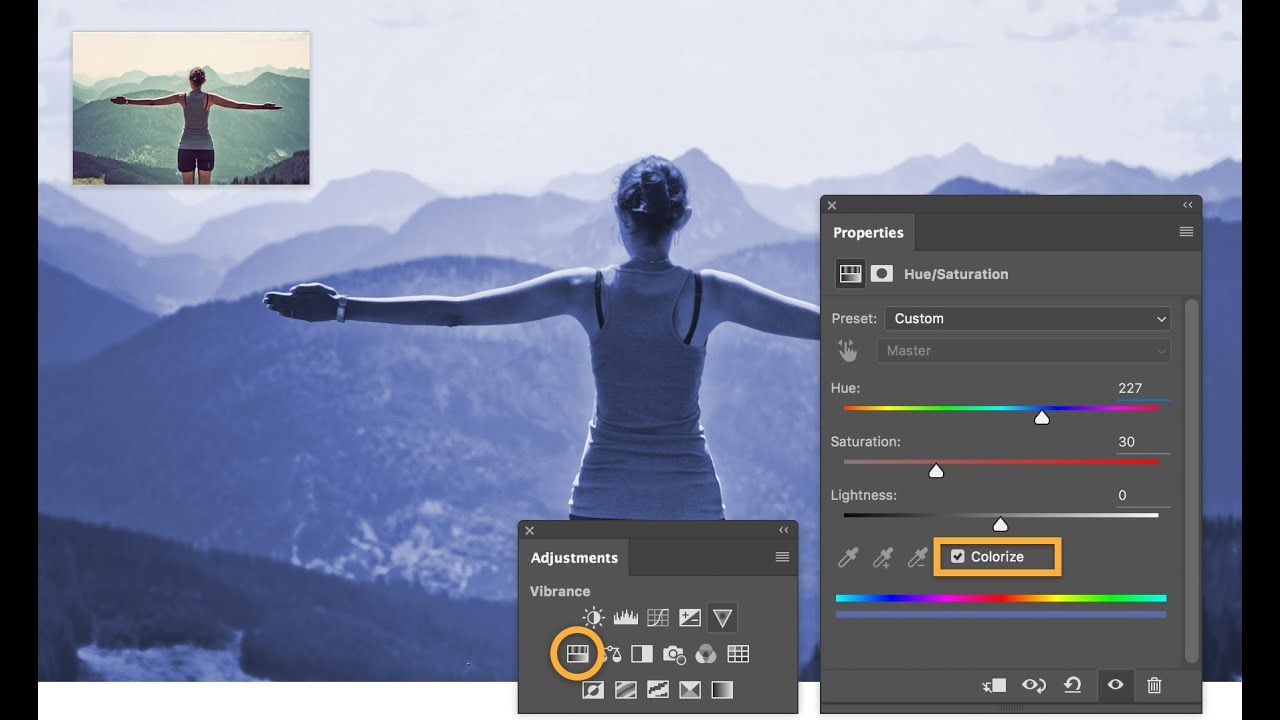Uncheck the Colorize checkbox

[957, 557]
